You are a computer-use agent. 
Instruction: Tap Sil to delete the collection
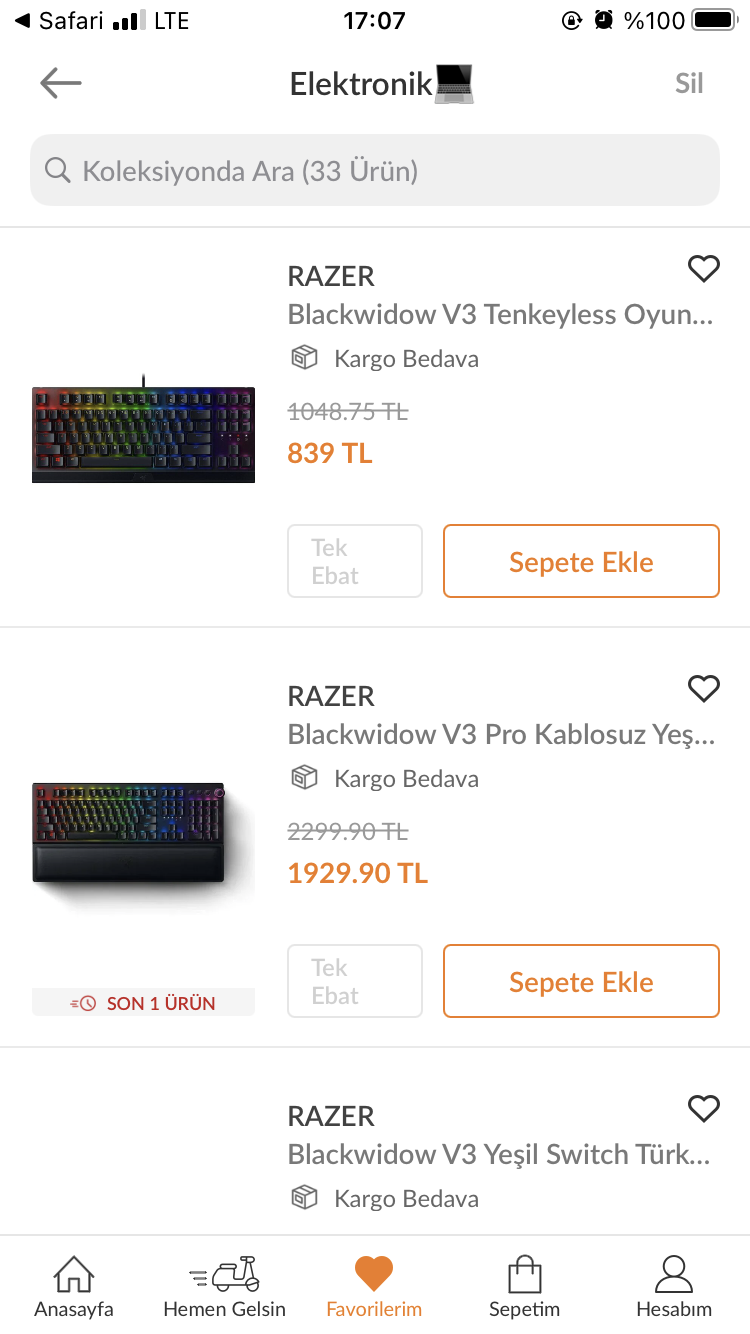[689, 83]
